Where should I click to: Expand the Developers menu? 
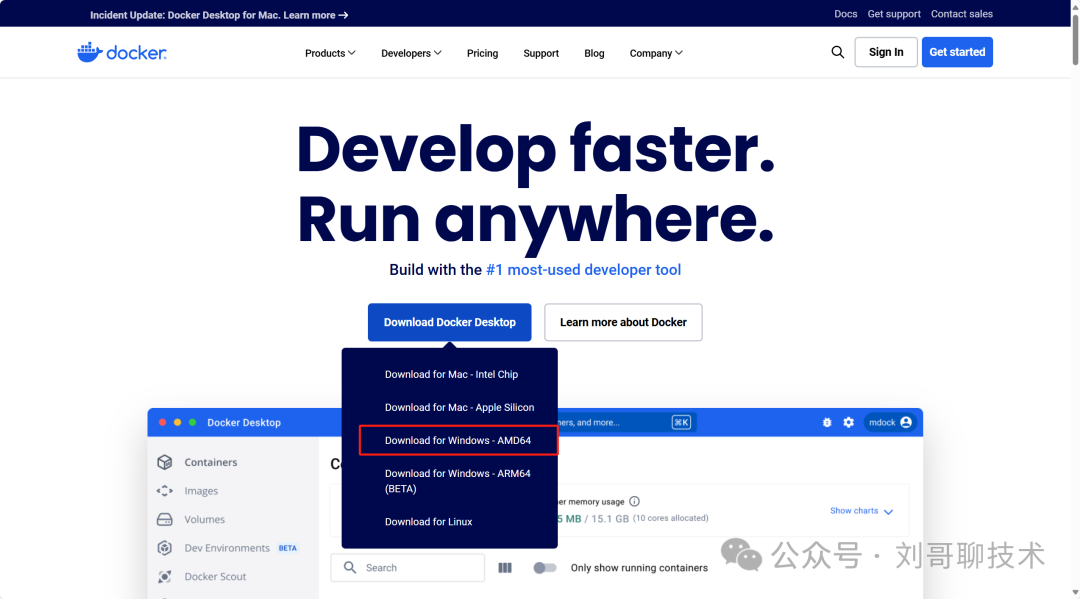(411, 53)
